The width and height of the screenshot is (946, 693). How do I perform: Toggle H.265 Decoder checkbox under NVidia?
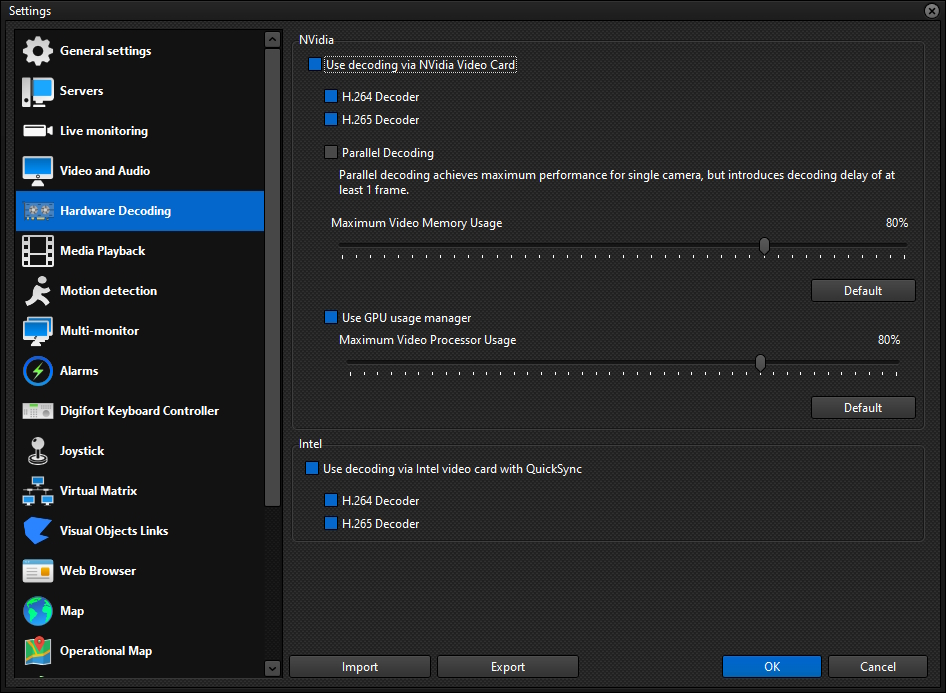point(331,119)
